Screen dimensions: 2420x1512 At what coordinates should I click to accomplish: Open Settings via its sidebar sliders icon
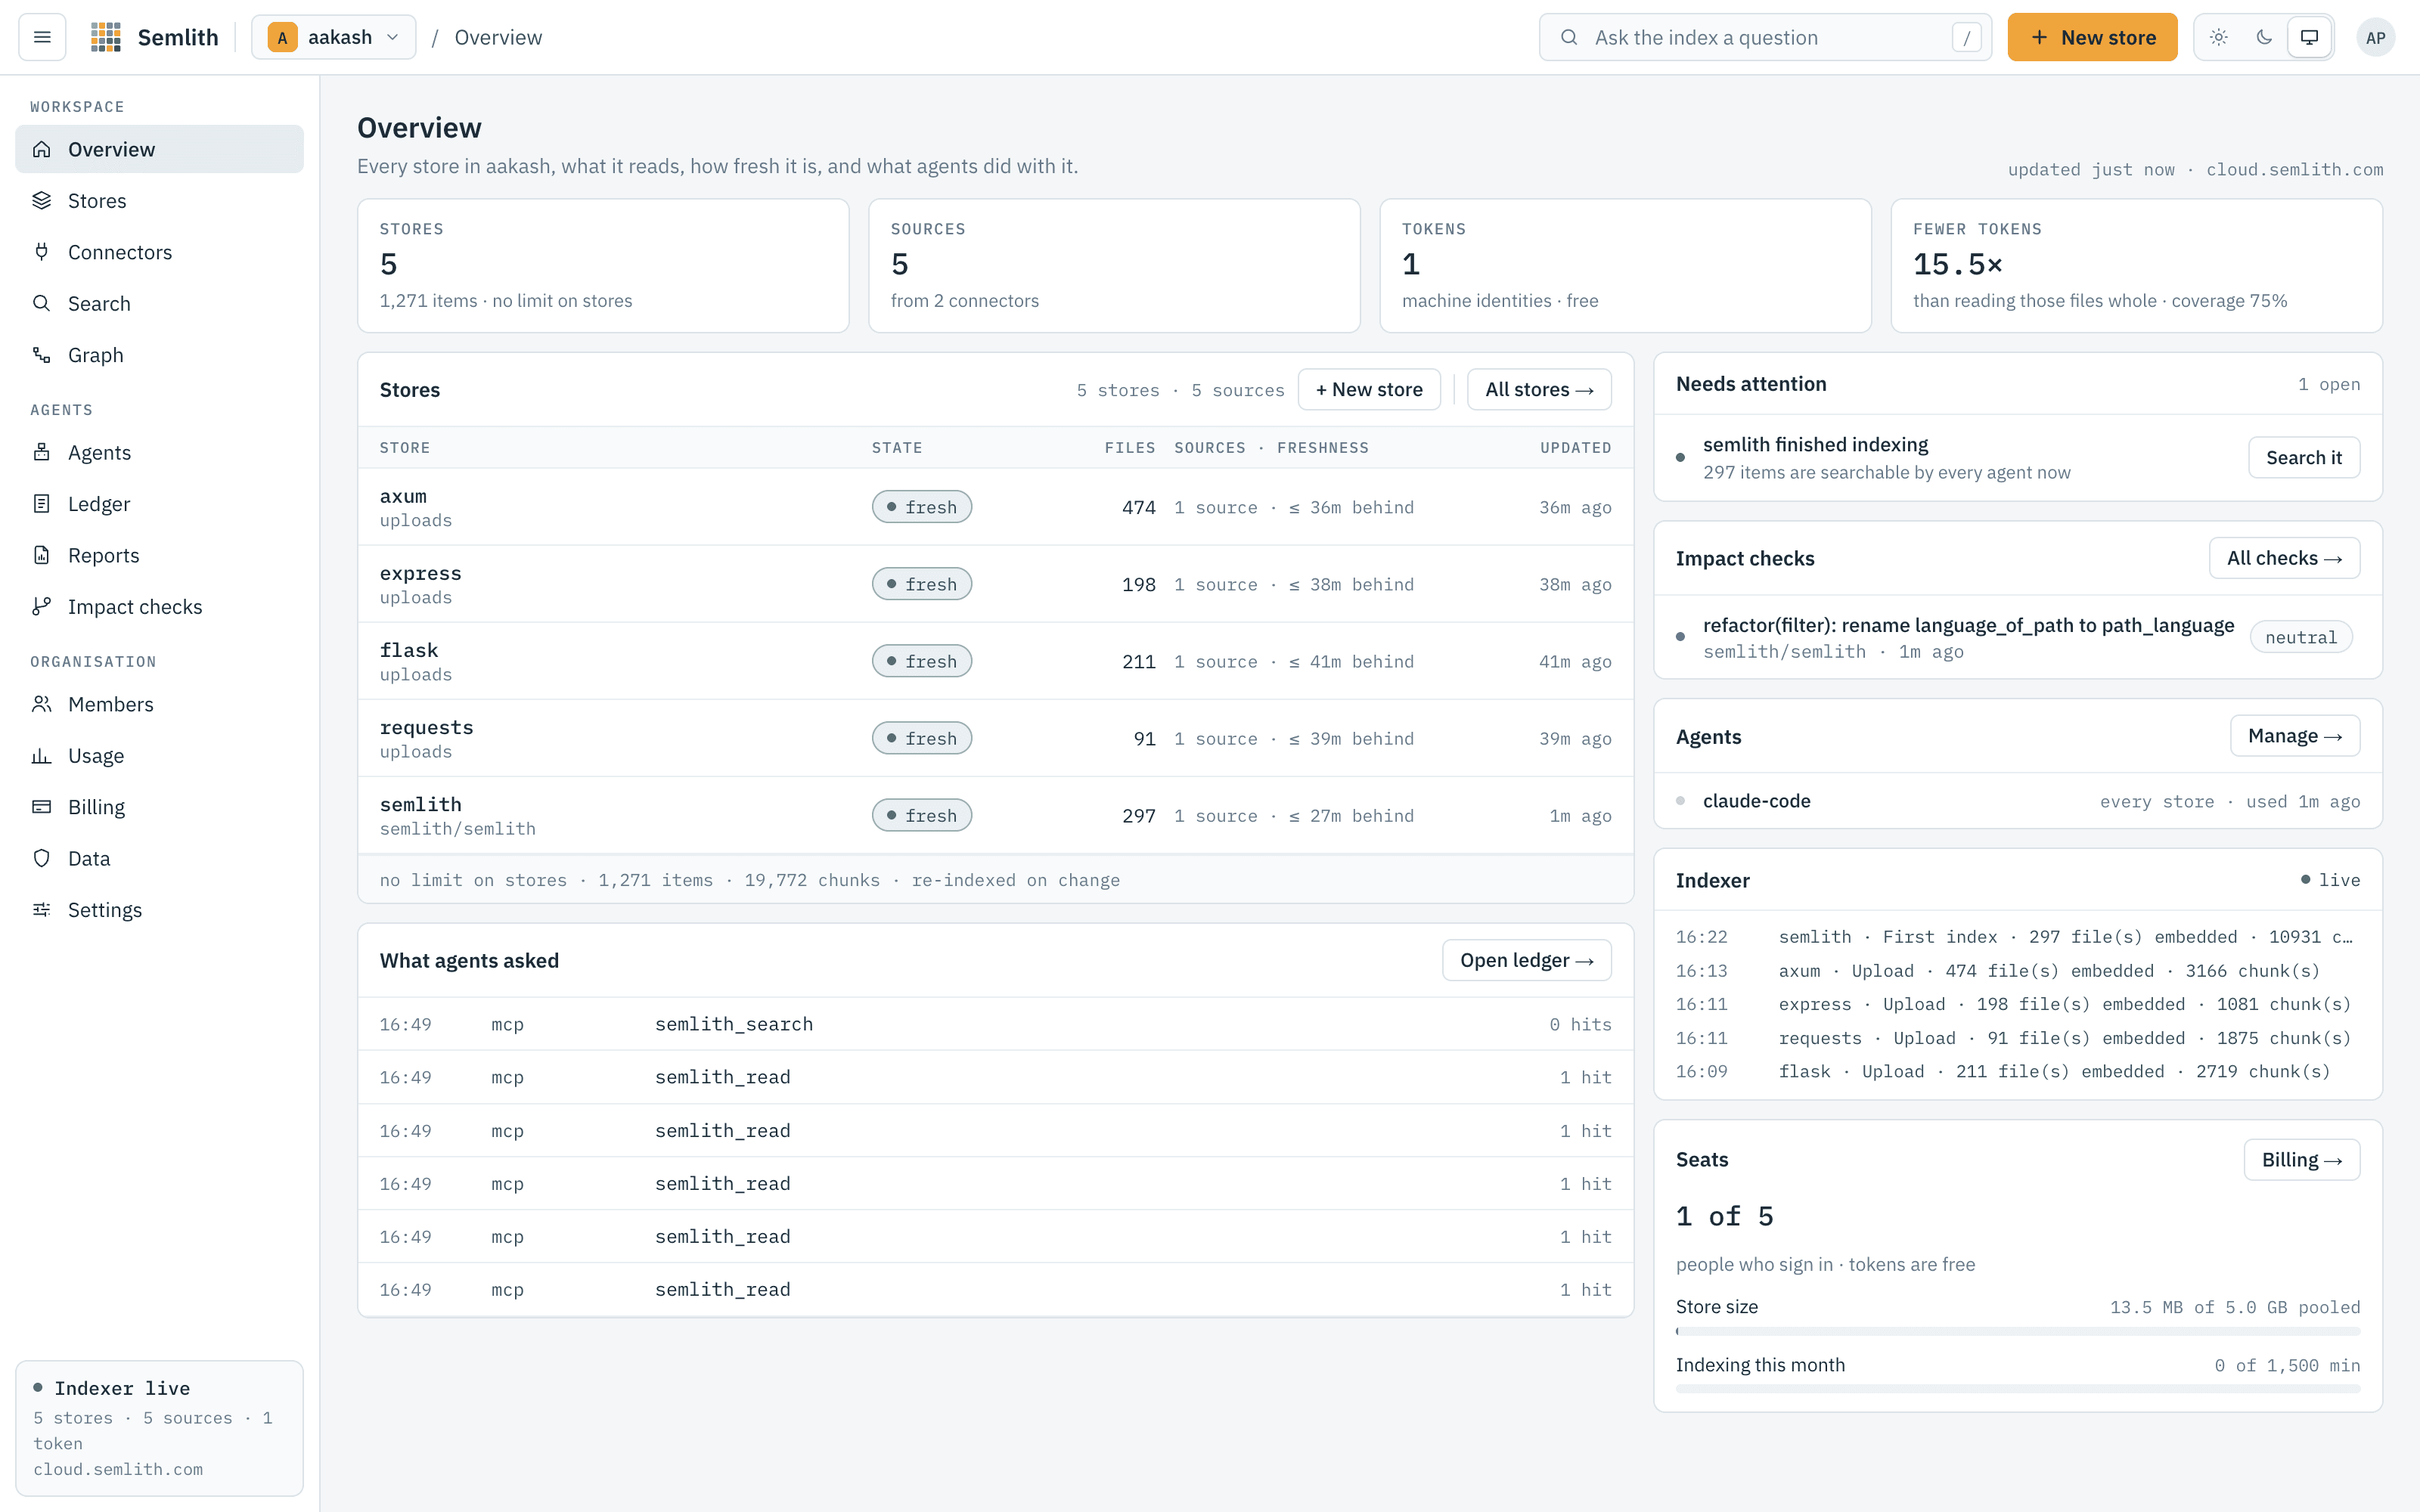click(x=41, y=909)
